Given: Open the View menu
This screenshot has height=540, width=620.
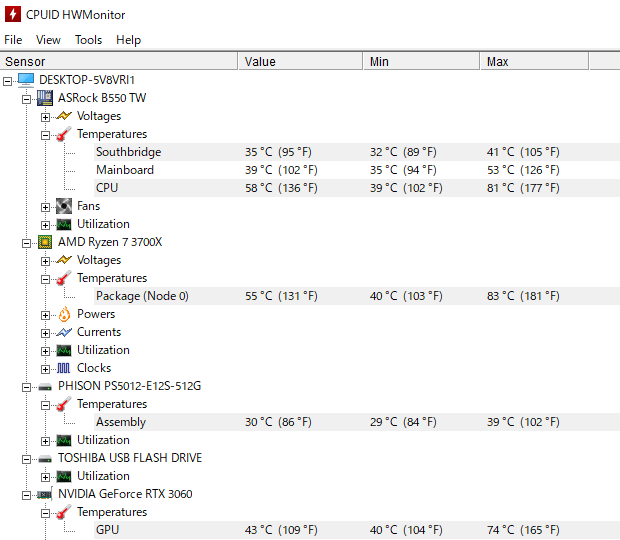Looking at the screenshot, I should [x=48, y=40].
